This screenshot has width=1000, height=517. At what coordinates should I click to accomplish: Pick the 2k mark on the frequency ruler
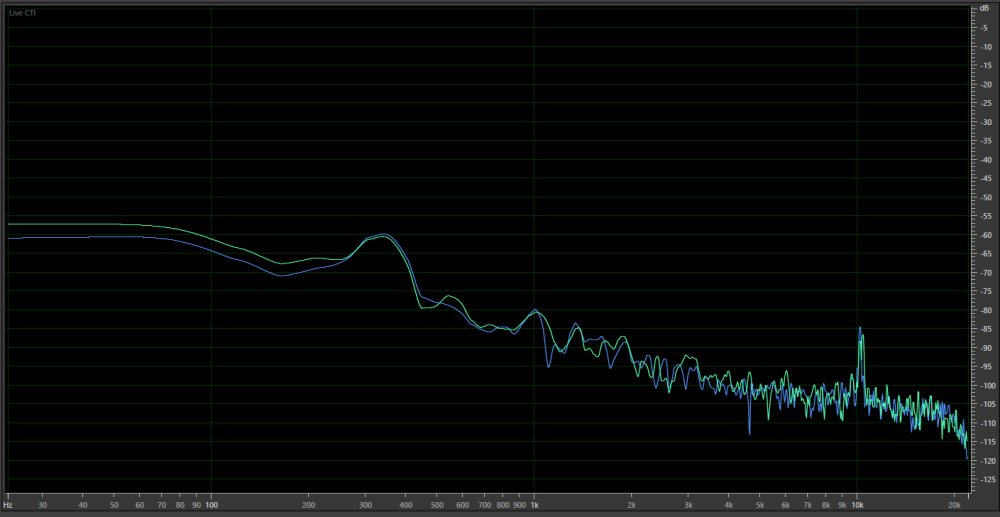pos(631,506)
